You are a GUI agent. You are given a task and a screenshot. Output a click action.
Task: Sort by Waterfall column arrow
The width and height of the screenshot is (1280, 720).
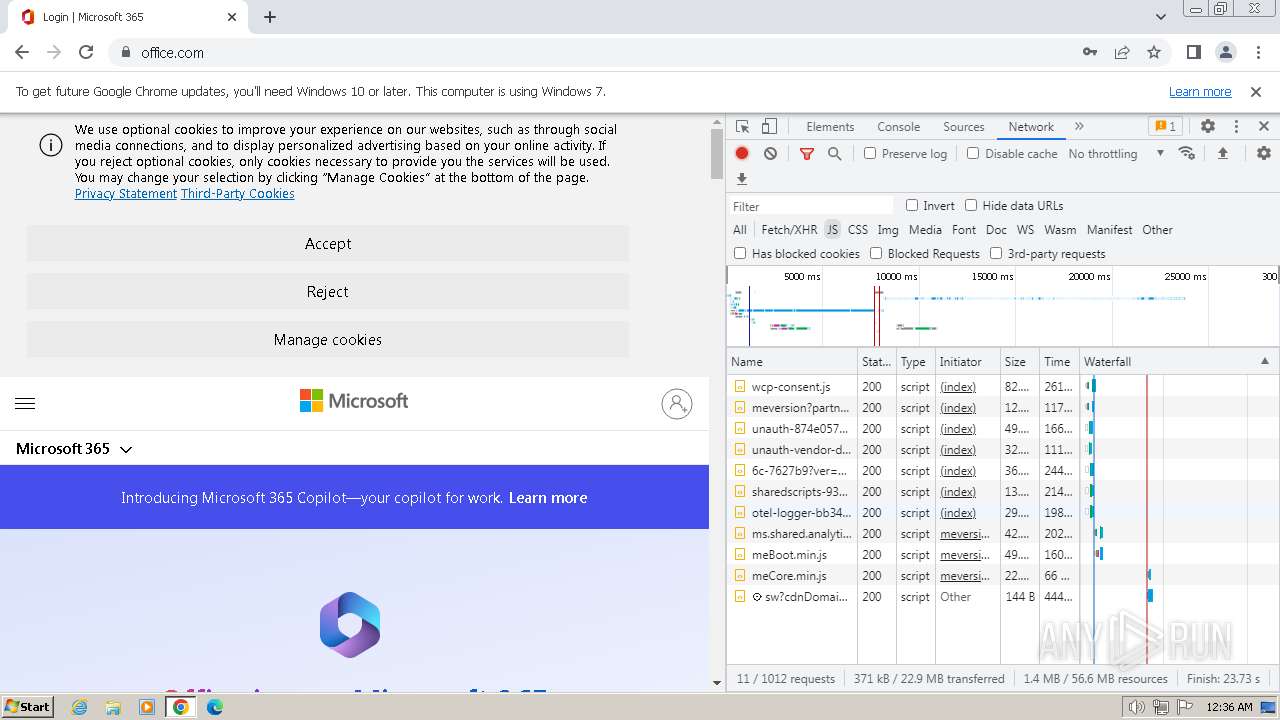pos(1264,361)
